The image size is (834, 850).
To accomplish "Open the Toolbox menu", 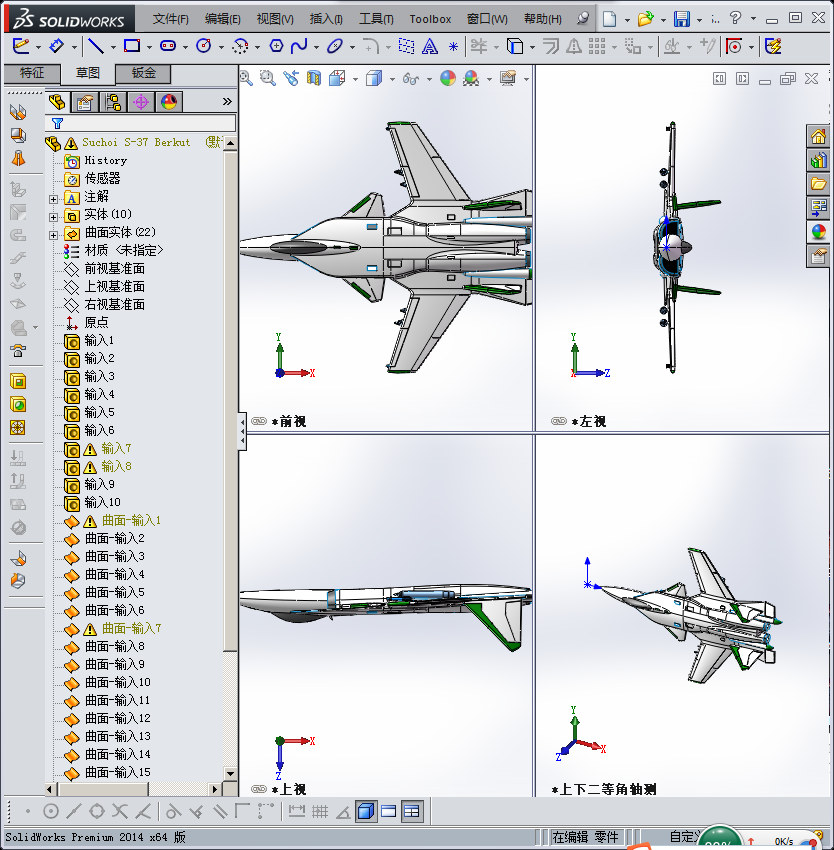I will coord(430,19).
